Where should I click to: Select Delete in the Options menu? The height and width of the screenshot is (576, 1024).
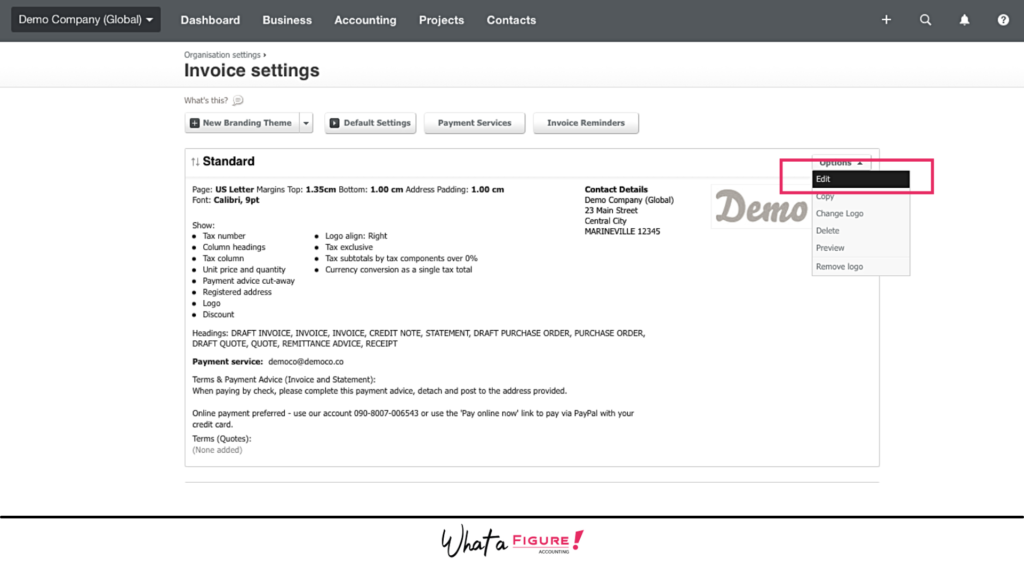click(827, 231)
